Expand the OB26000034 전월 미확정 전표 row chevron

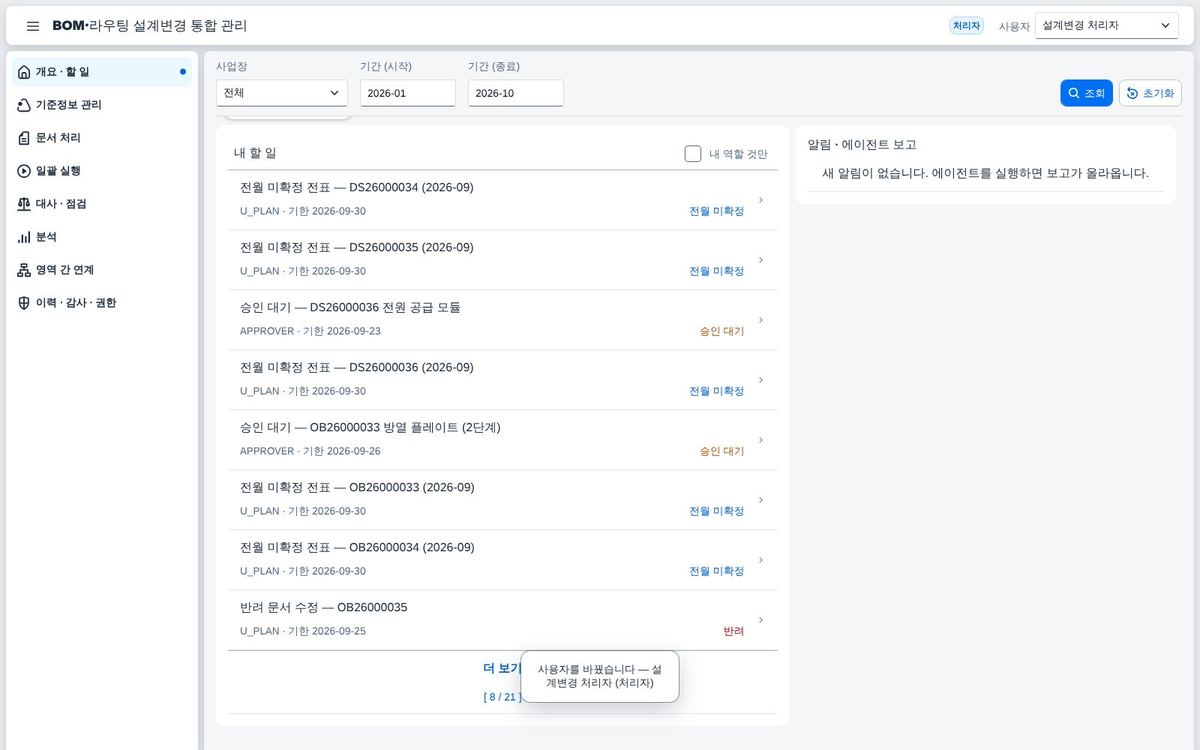761,560
